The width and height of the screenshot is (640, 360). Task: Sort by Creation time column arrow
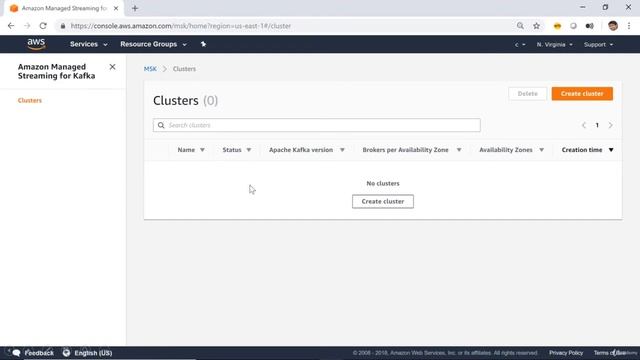coord(611,150)
